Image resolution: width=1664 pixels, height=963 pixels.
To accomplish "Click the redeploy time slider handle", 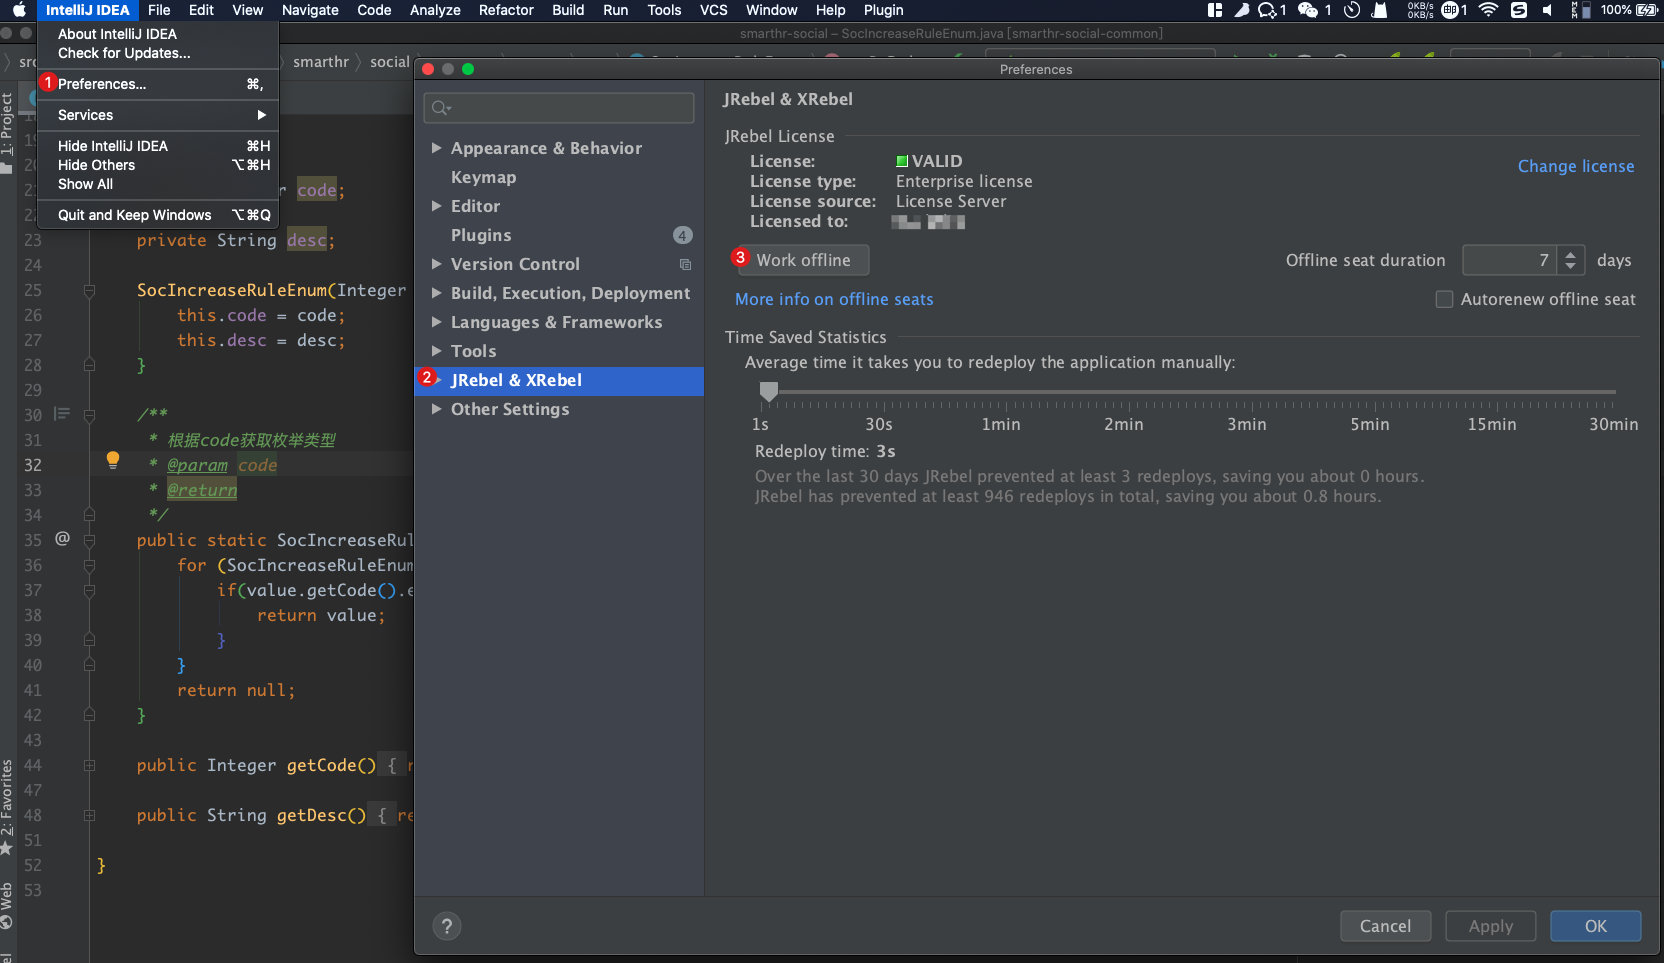I will coord(768,391).
